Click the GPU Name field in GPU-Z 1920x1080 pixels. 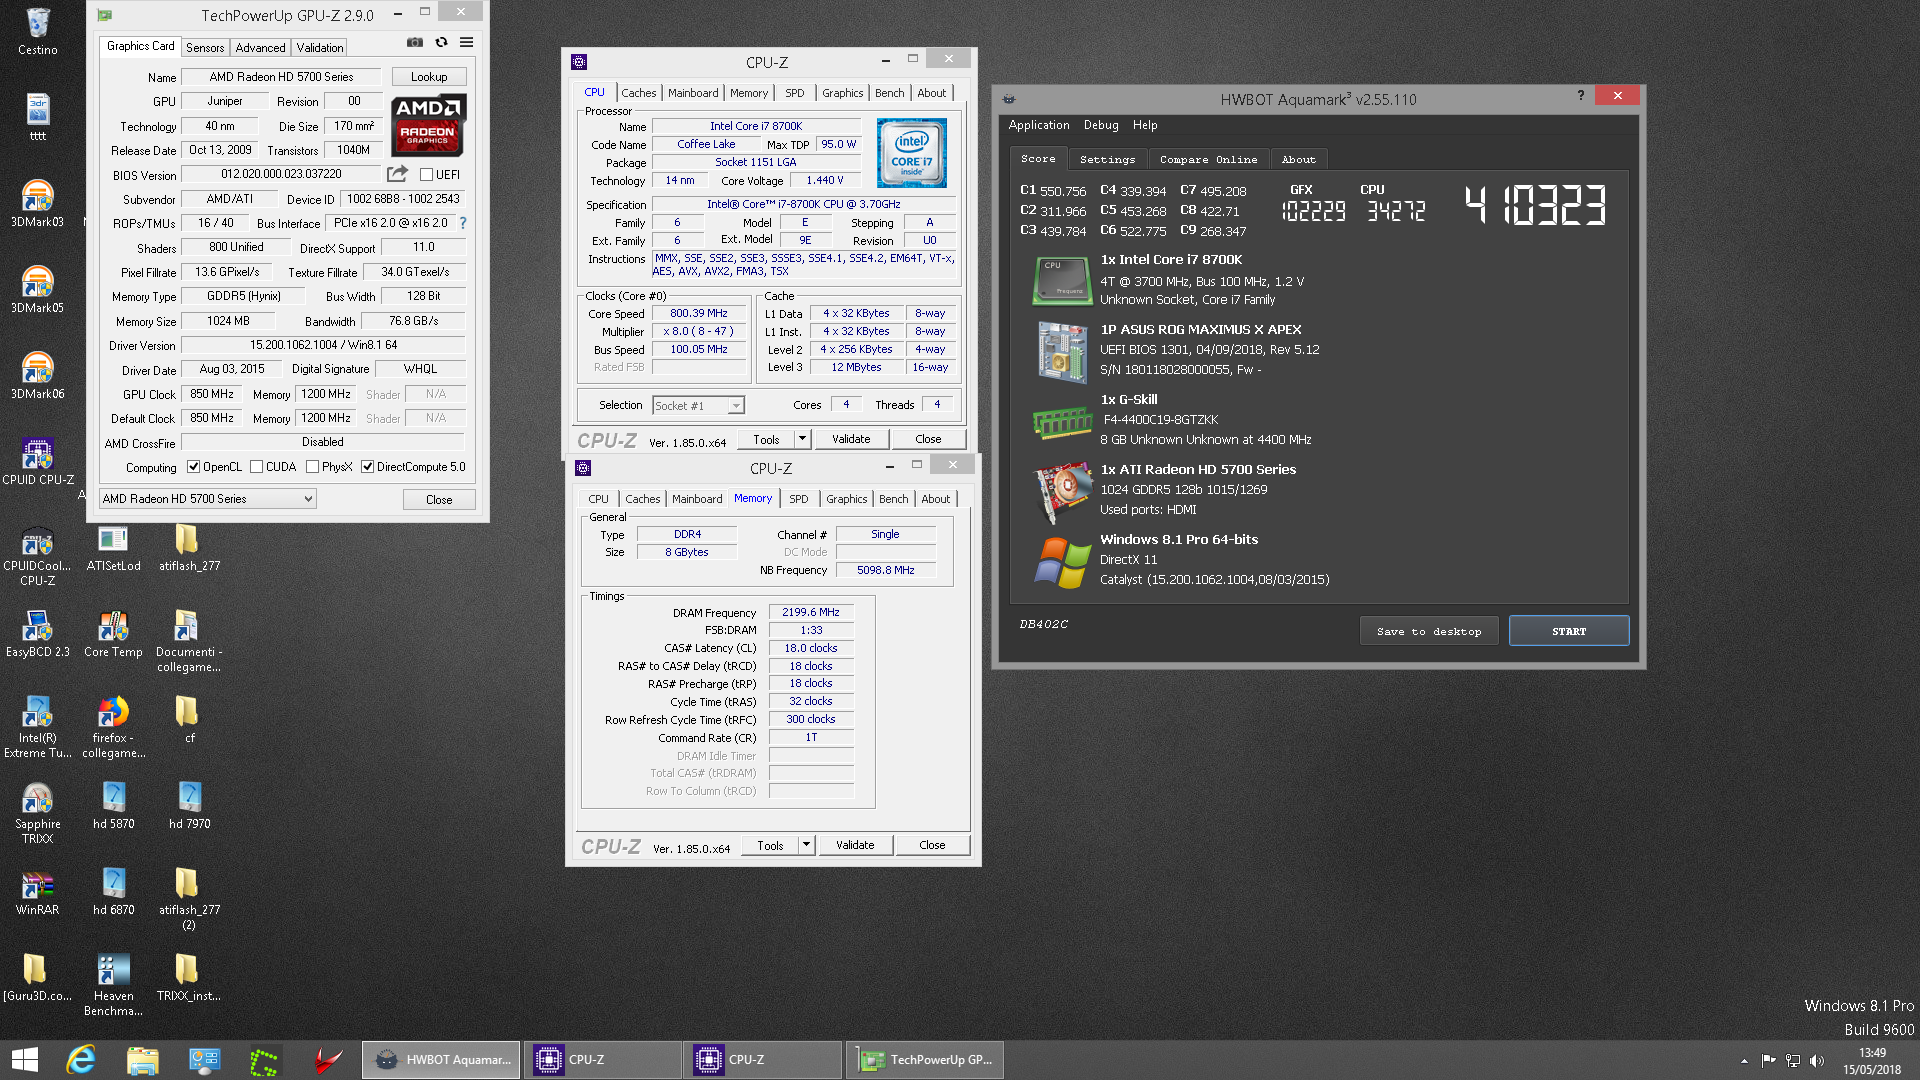281,77
